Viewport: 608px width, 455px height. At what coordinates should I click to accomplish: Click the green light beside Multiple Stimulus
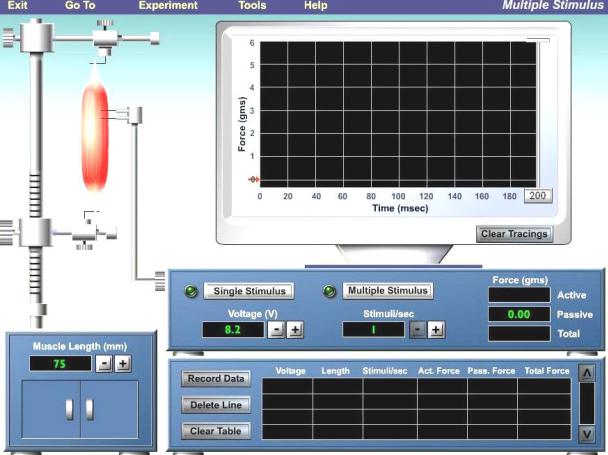coord(330,291)
